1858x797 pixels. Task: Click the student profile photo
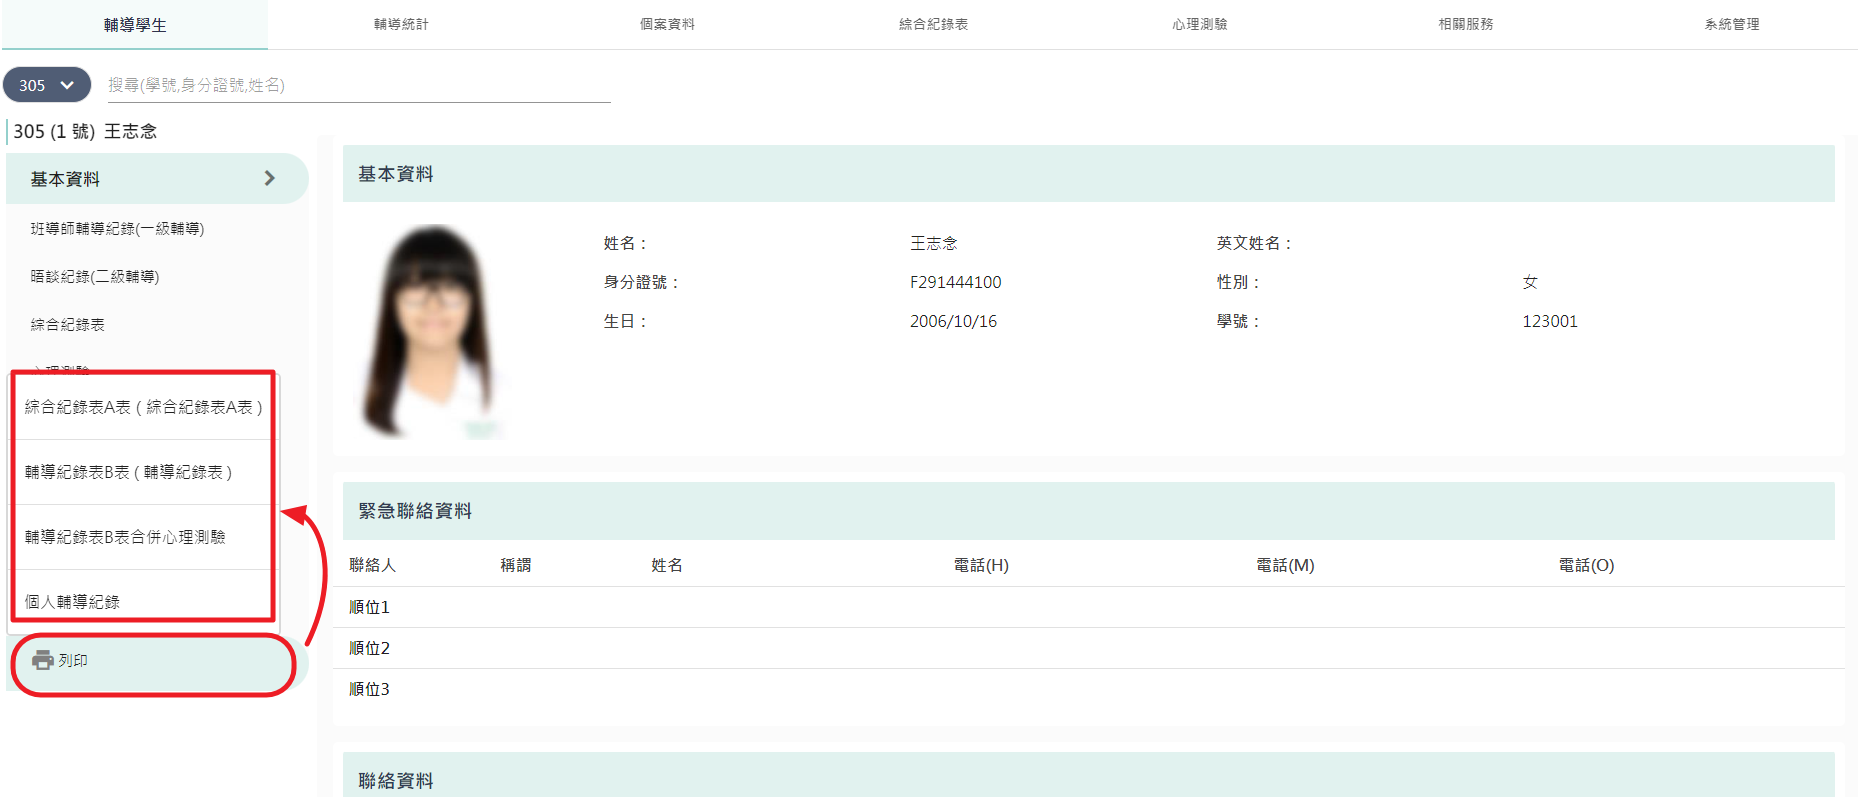click(432, 331)
